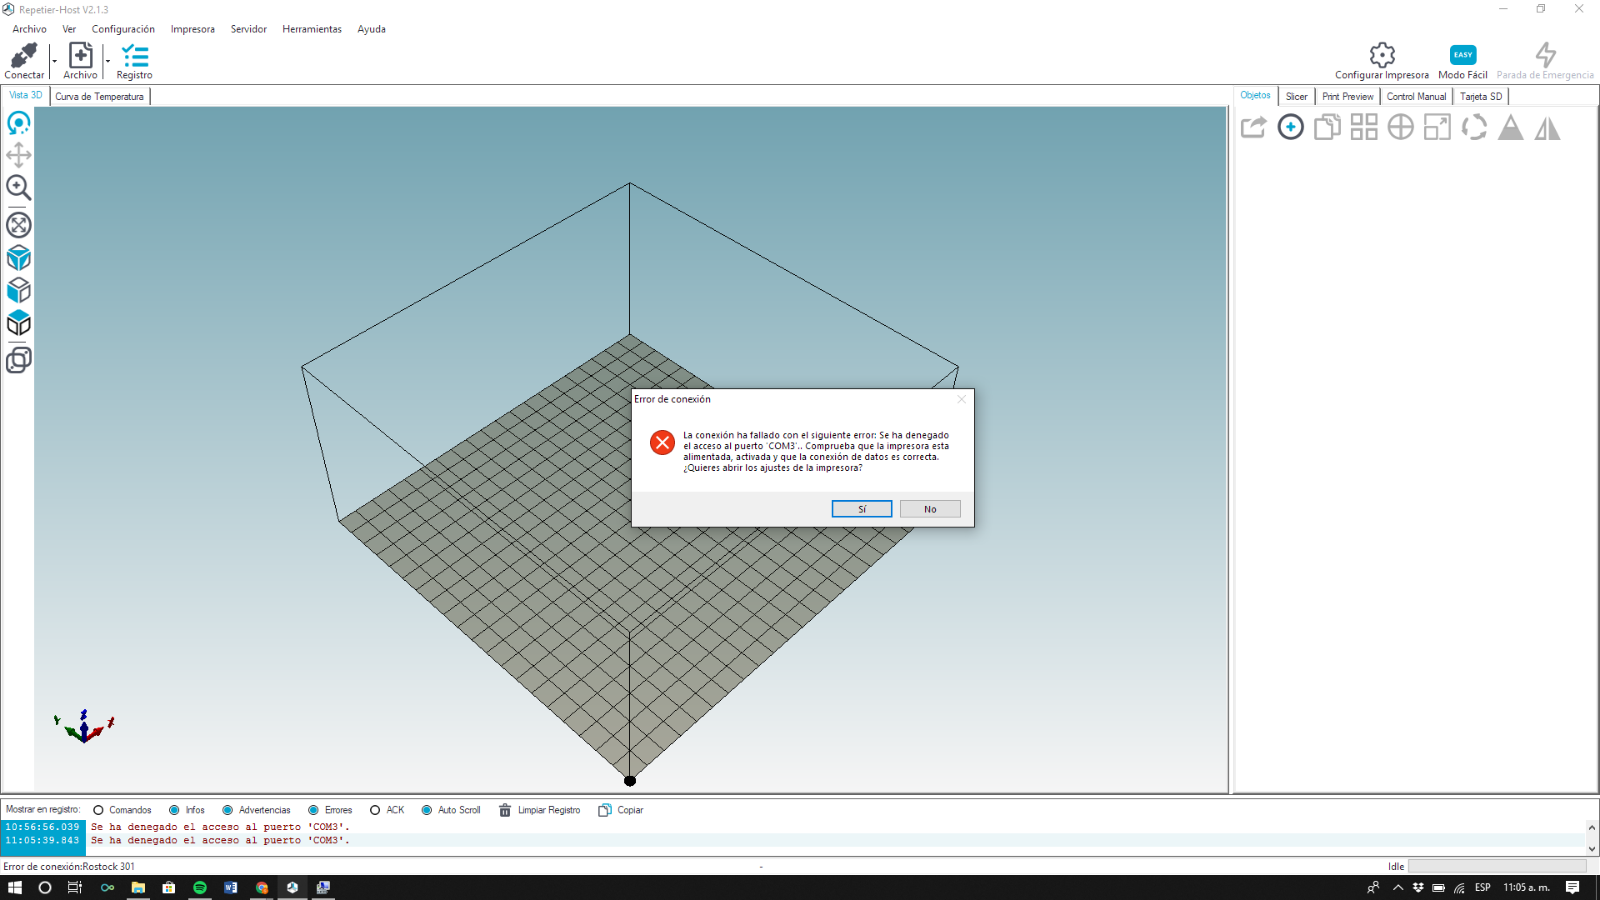Enable Comandos in log filter
The image size is (1600, 900).
[98, 810]
